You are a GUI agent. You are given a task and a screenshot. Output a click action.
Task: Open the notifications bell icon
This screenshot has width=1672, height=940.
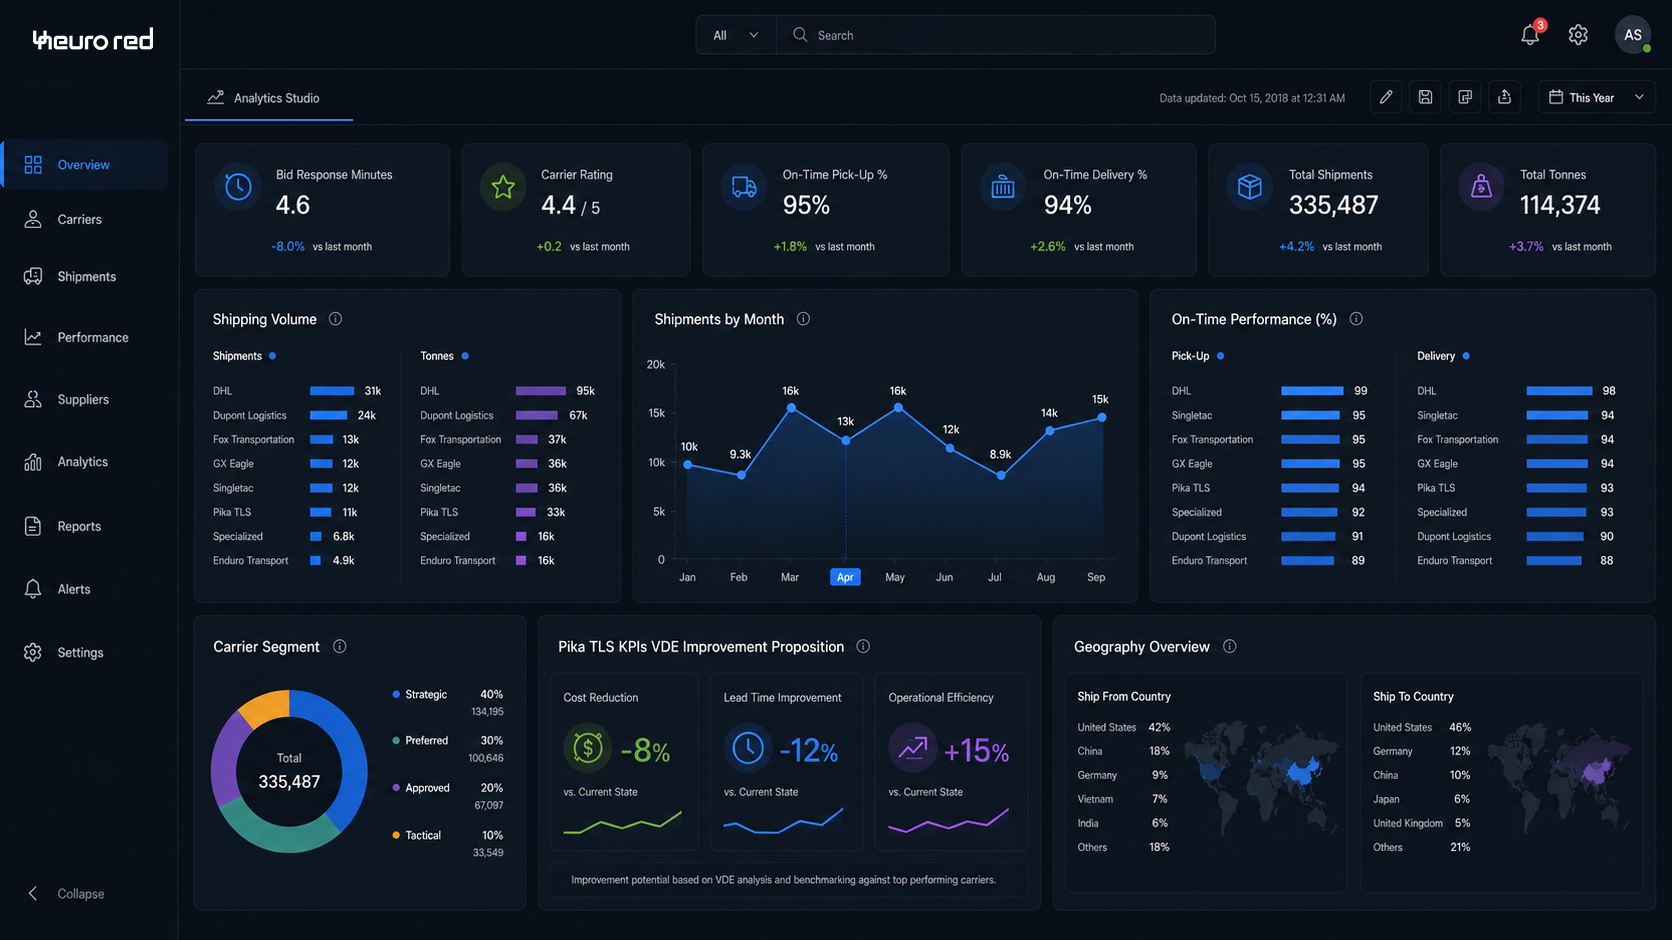1530,35
